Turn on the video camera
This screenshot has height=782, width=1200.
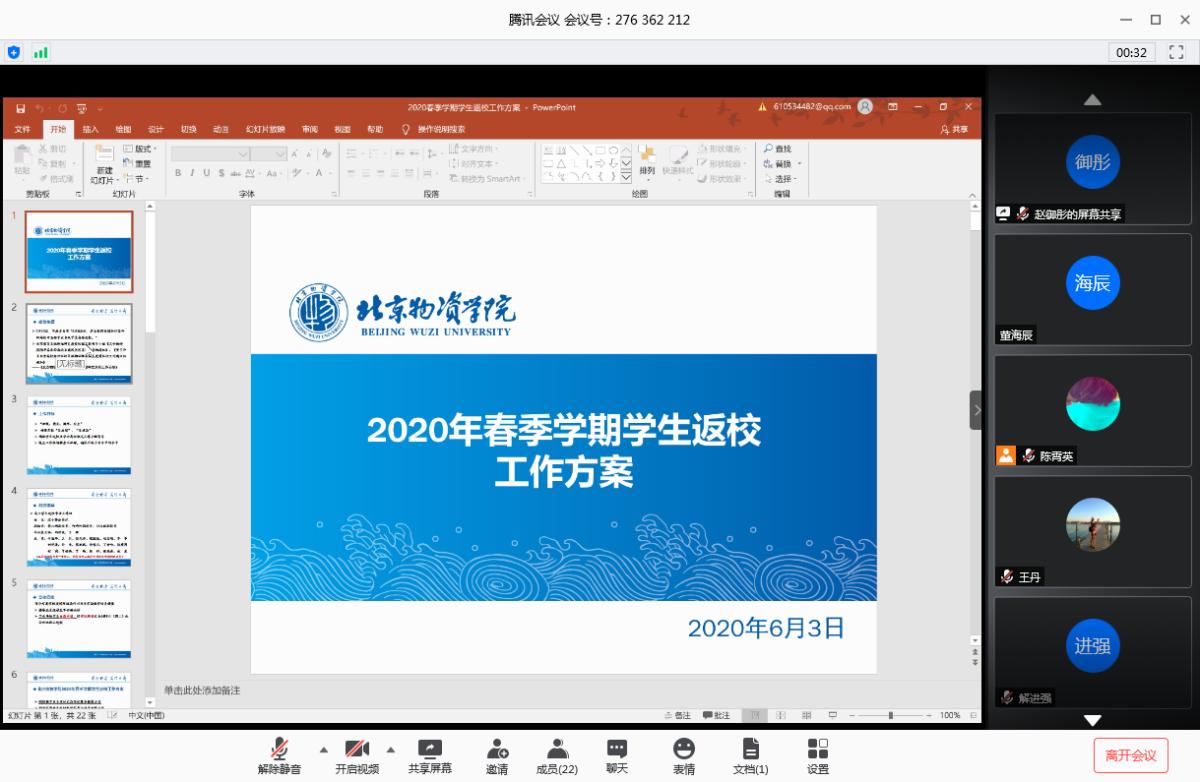357,749
